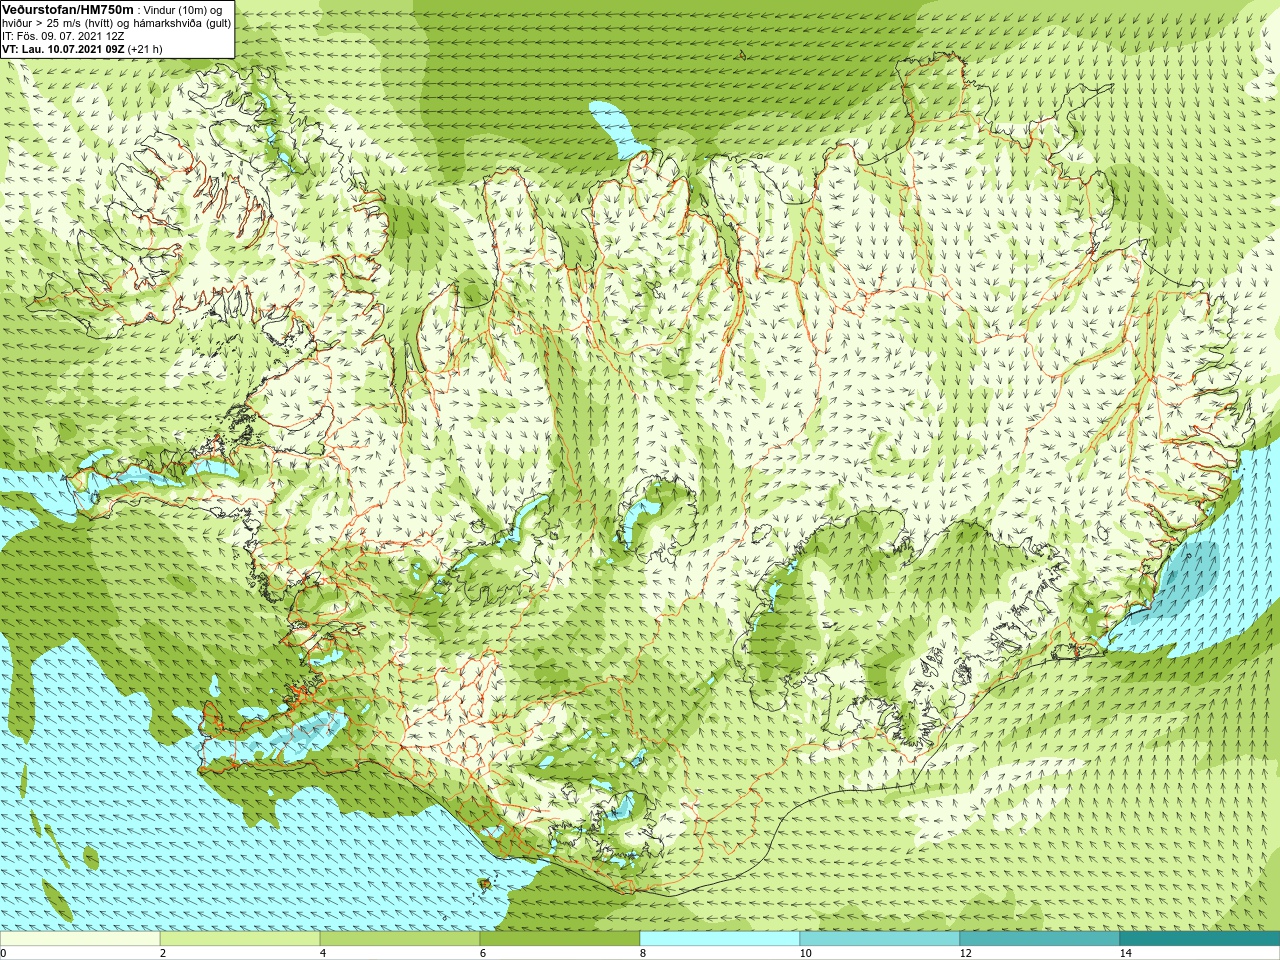Click the darker green 6–8 legend swatch
The image size is (1280, 960).
tap(560, 939)
